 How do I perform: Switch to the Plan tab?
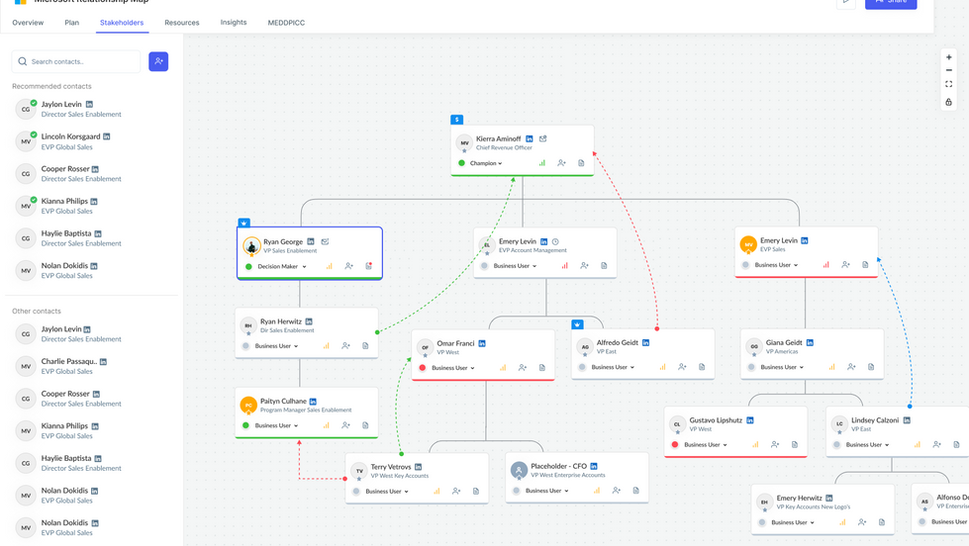click(x=72, y=22)
